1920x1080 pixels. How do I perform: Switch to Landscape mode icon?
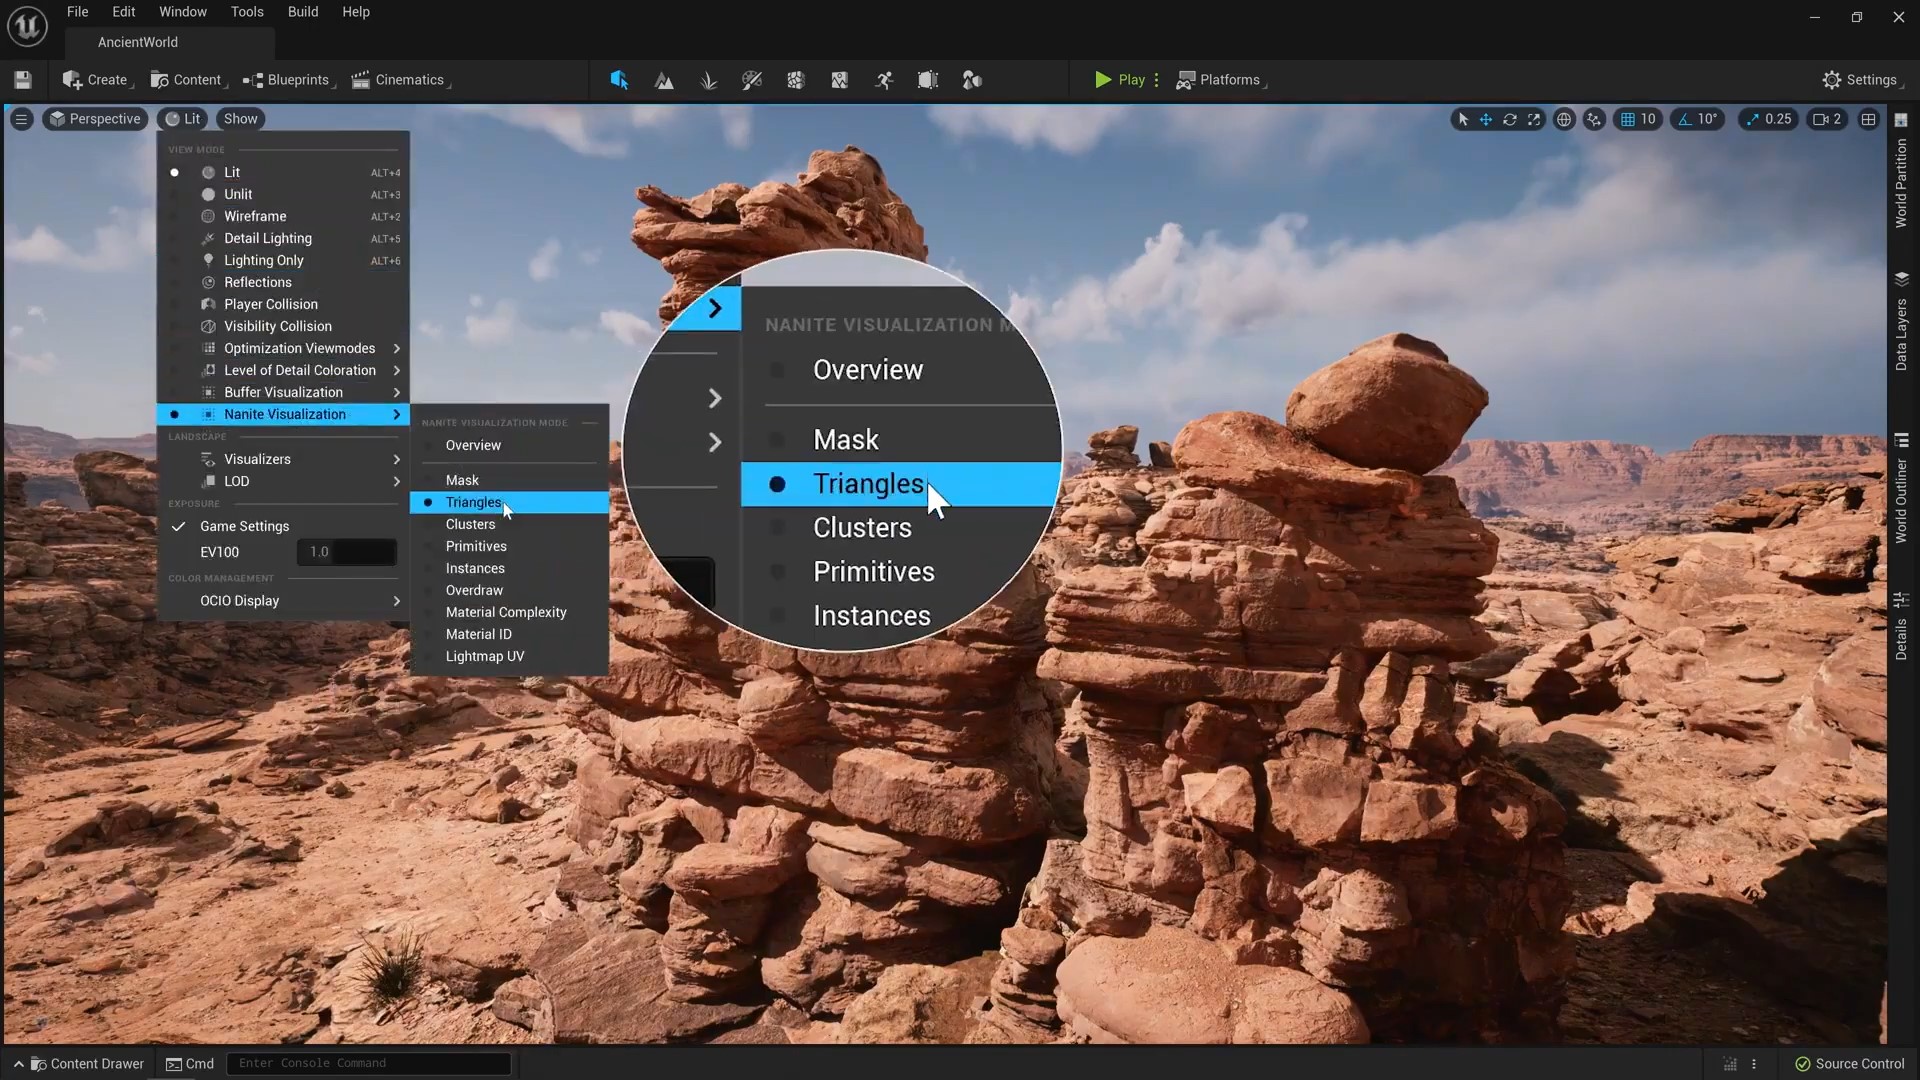click(664, 80)
